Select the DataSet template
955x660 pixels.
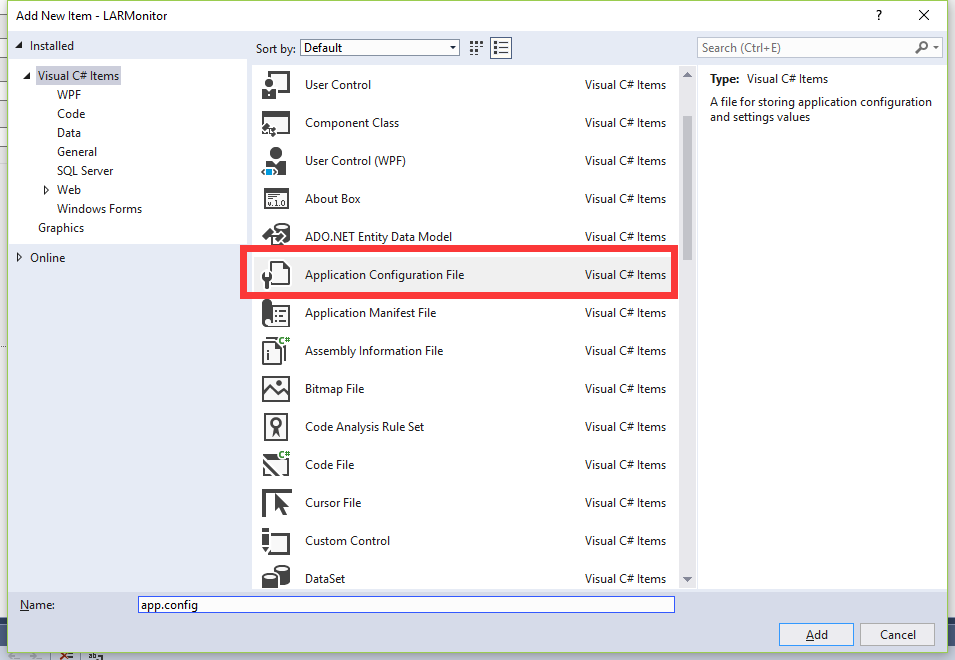tap(327, 579)
